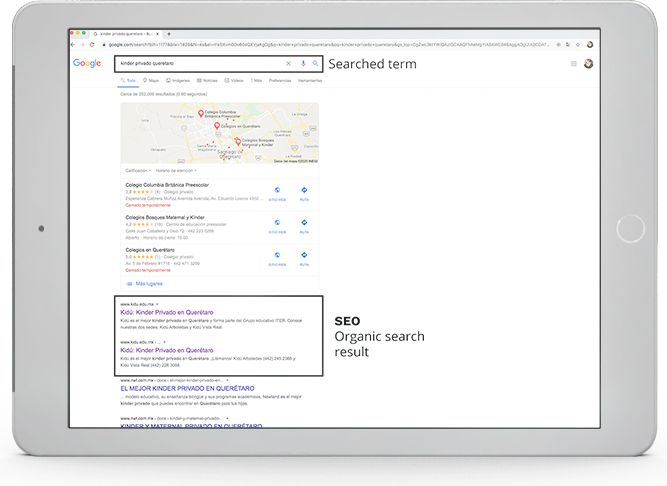667x486 pixels.
Task: Expand the 'Más' search options
Action: point(256,80)
